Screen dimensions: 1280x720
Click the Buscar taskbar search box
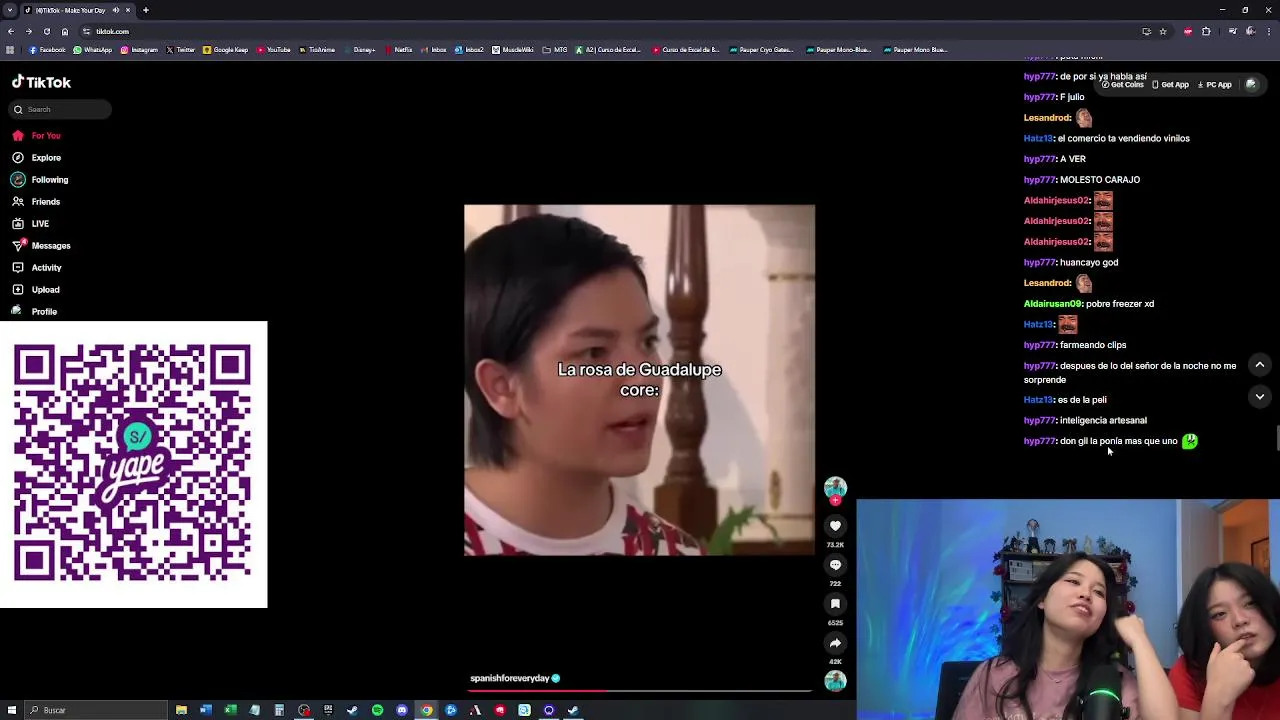tap(96, 710)
